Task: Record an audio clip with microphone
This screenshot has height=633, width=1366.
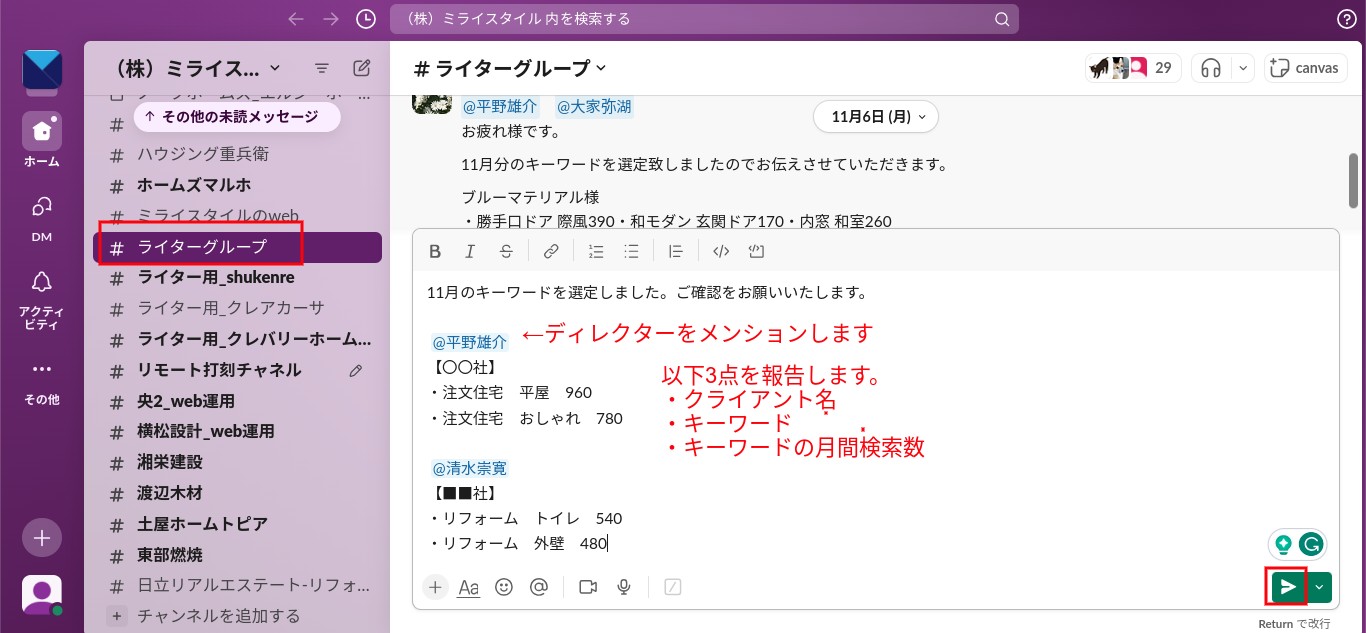Action: (624, 587)
